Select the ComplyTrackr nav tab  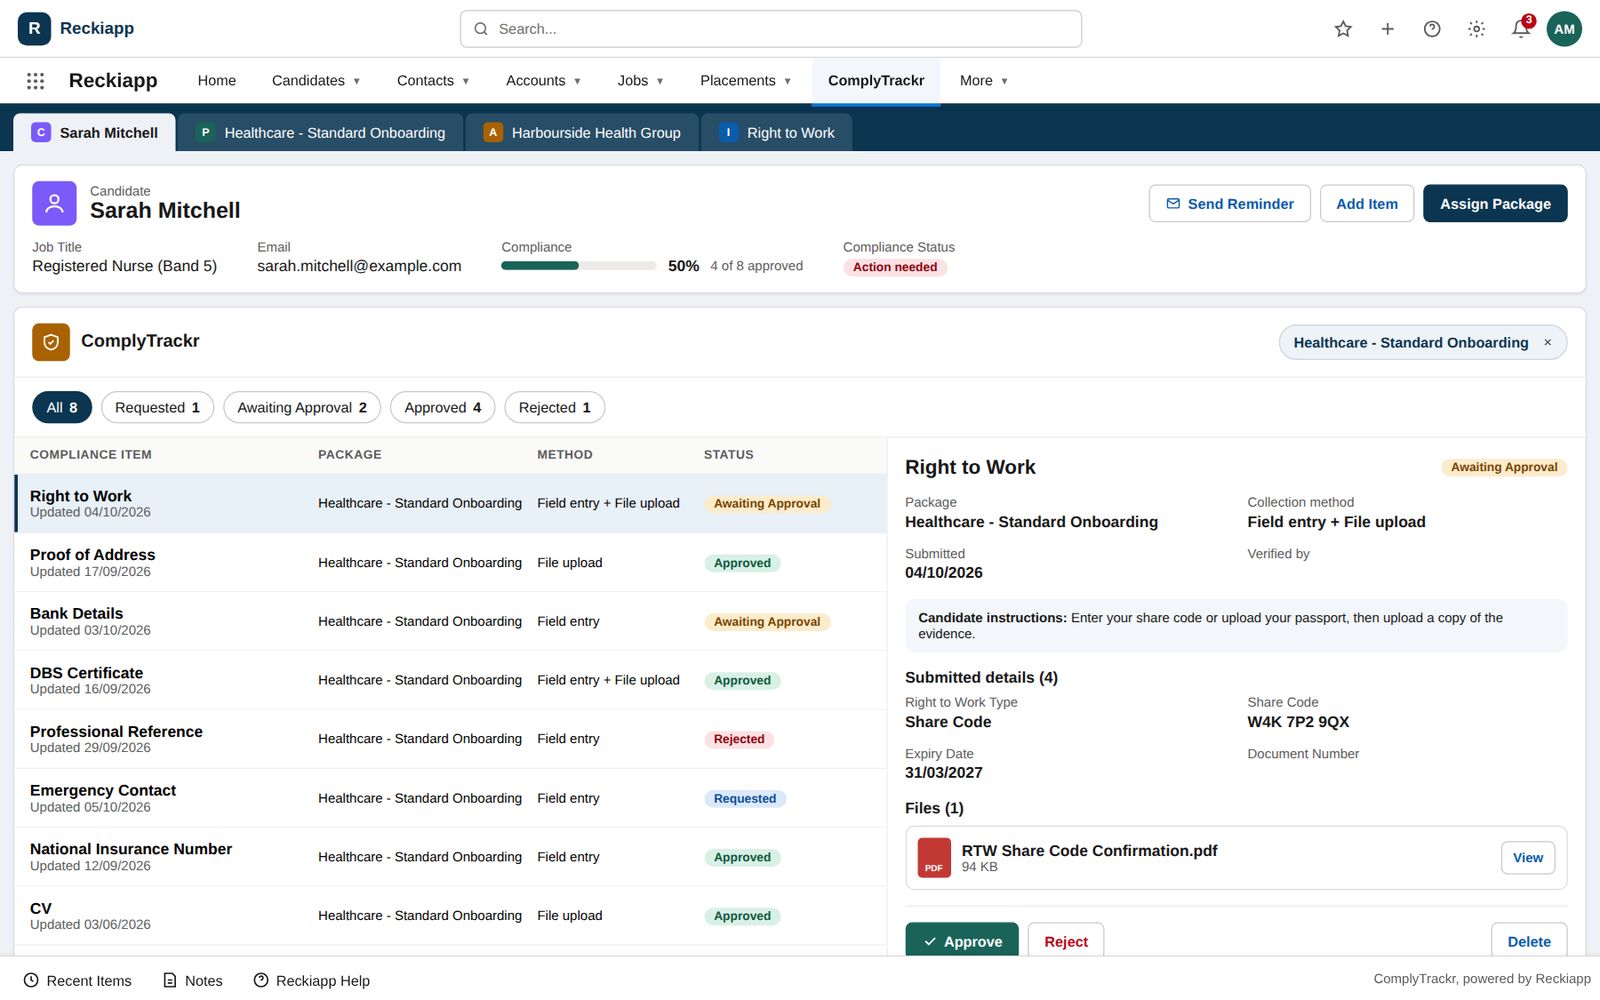pos(876,81)
